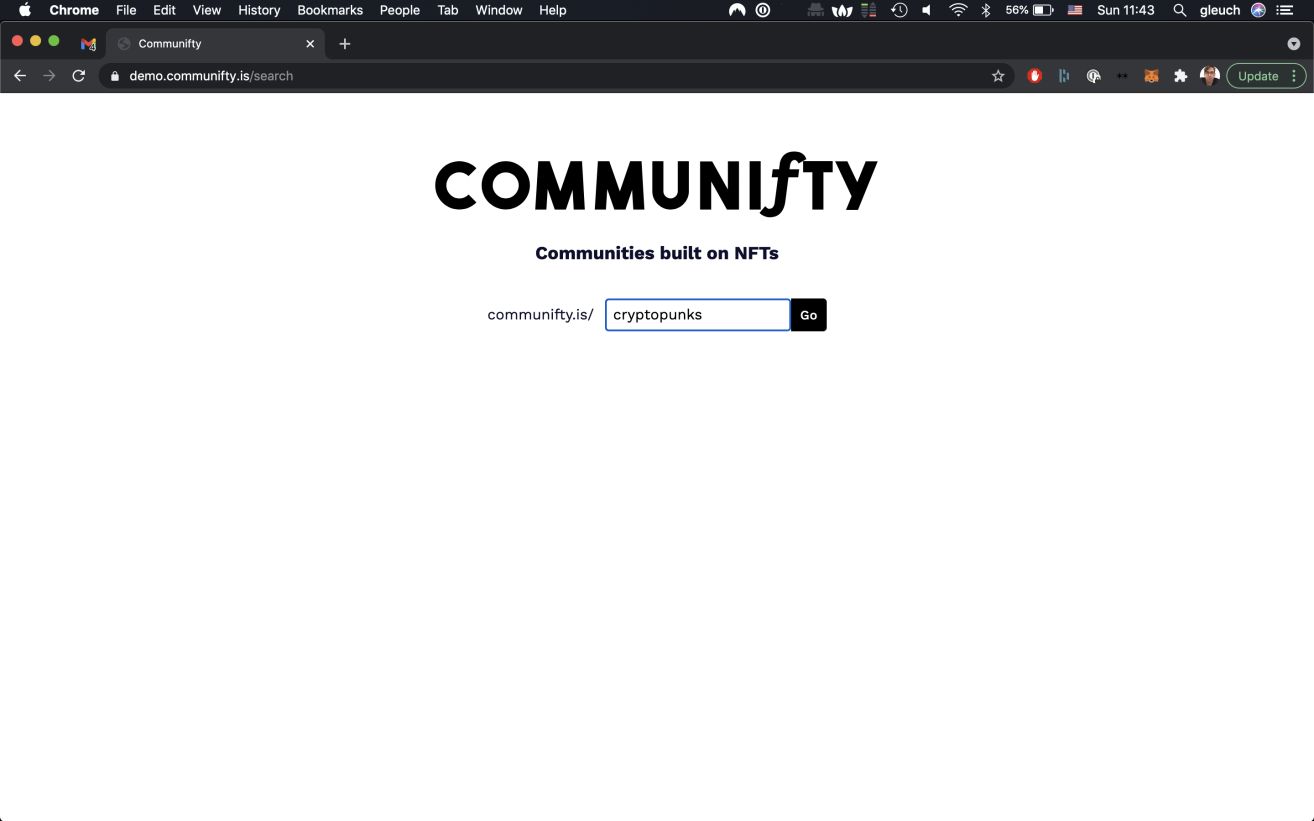Click the battery 56% indicator
This screenshot has width=1314, height=821.
[1029, 10]
